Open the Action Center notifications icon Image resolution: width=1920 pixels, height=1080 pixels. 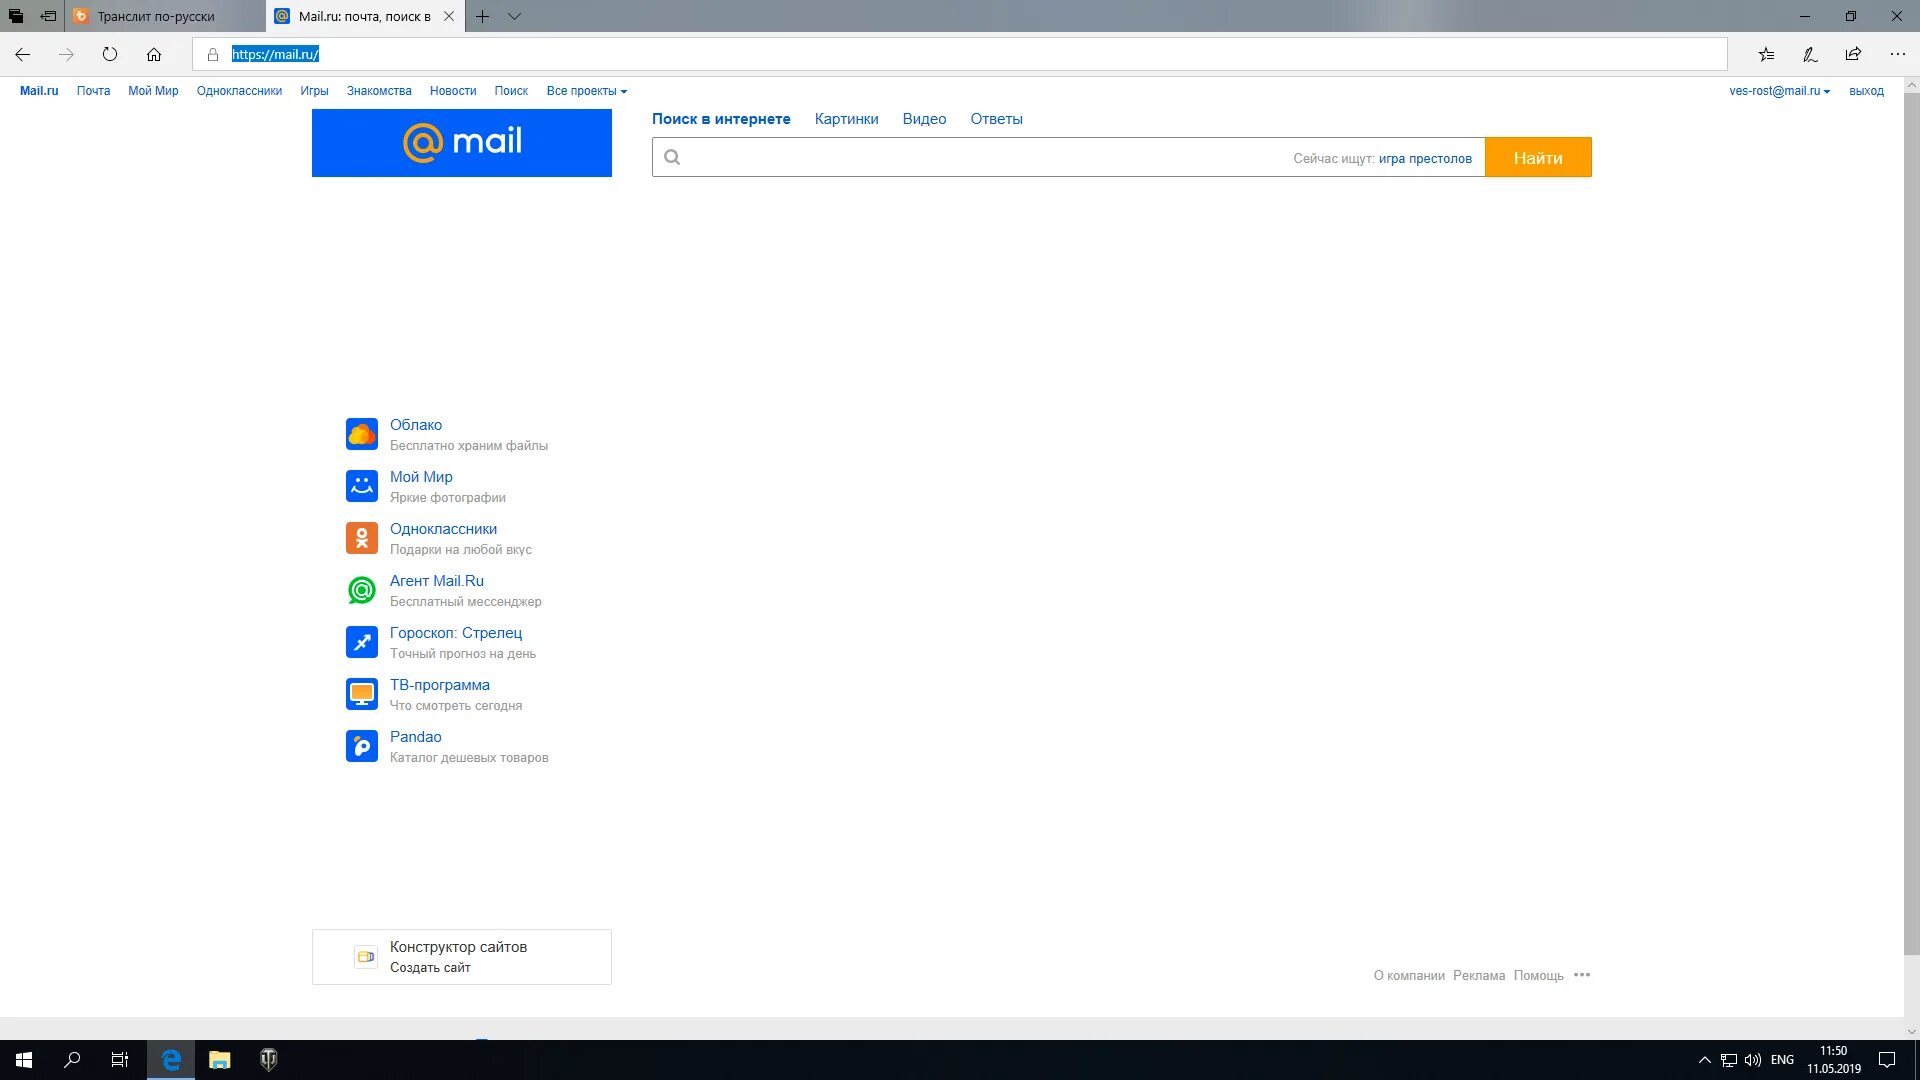1887,1060
